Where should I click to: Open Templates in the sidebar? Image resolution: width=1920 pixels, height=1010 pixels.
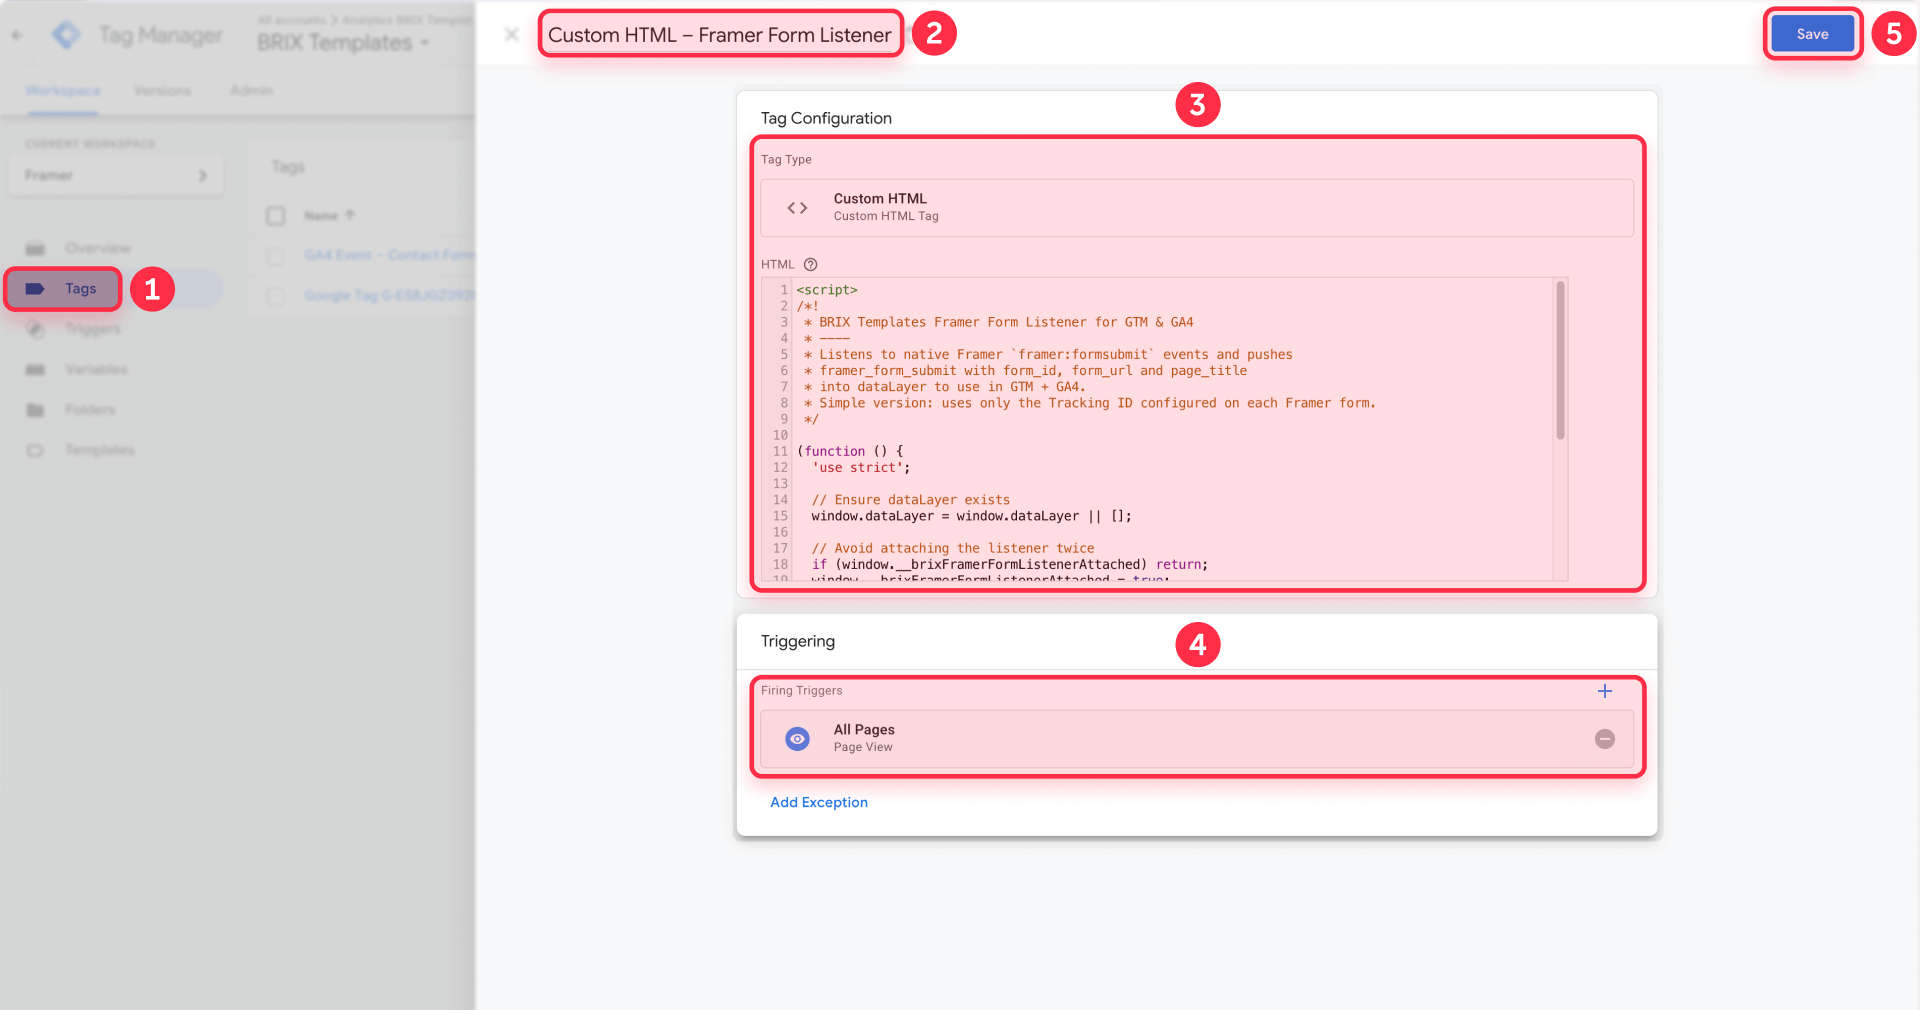[100, 450]
